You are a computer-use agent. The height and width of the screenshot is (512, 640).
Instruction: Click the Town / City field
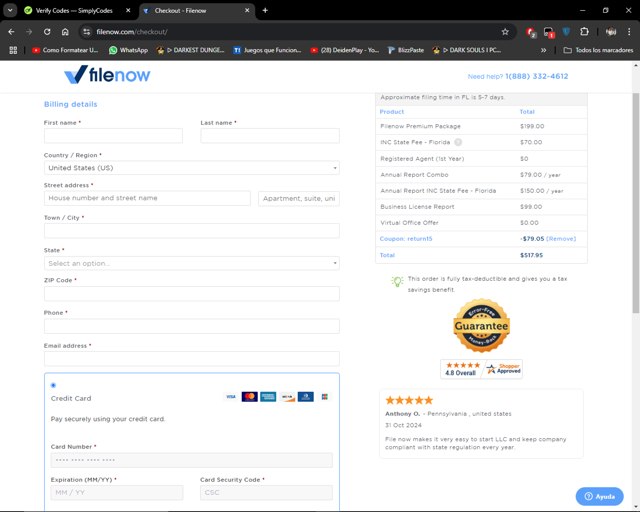tap(191, 231)
